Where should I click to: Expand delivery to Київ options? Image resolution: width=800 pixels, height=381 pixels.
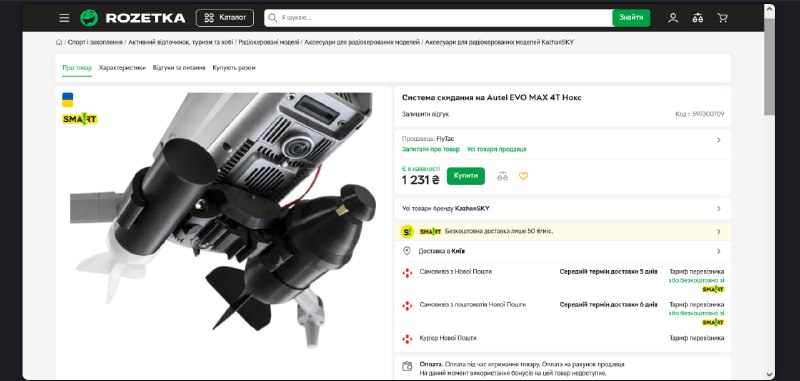click(562, 251)
